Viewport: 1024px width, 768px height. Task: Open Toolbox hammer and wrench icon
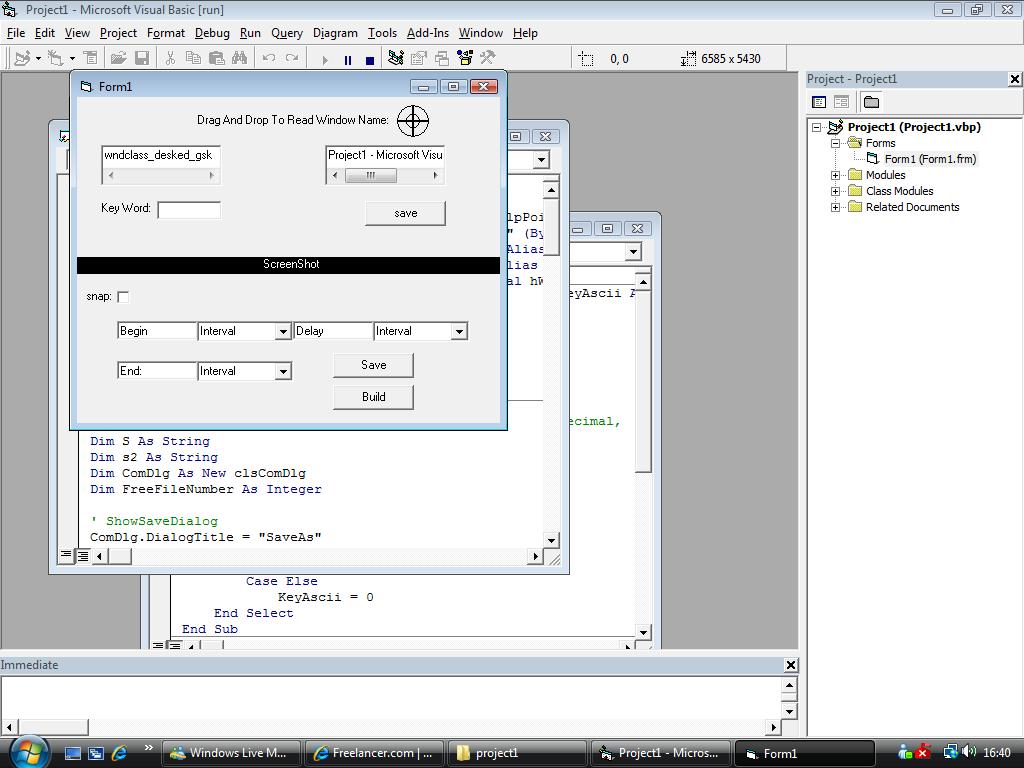click(x=488, y=58)
